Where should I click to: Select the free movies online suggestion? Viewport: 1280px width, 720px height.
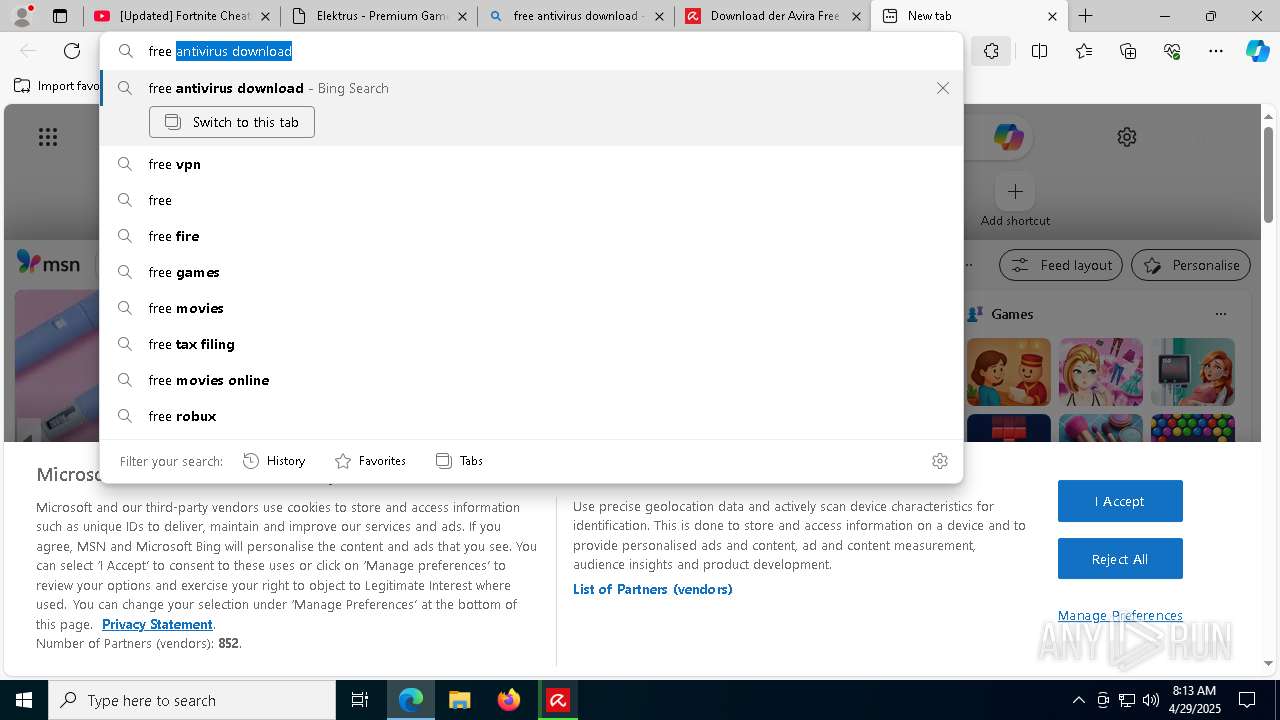531,380
